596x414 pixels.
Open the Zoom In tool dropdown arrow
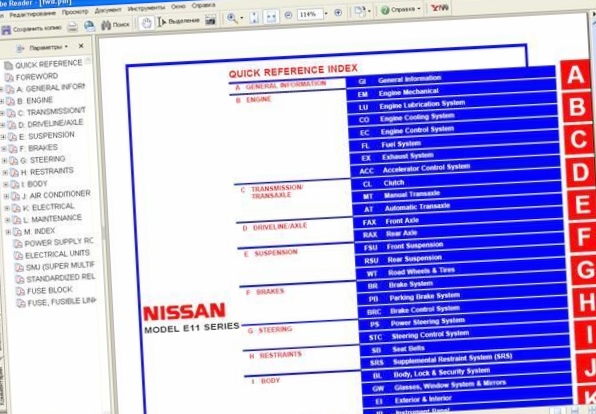pyautogui.click(x=242, y=18)
